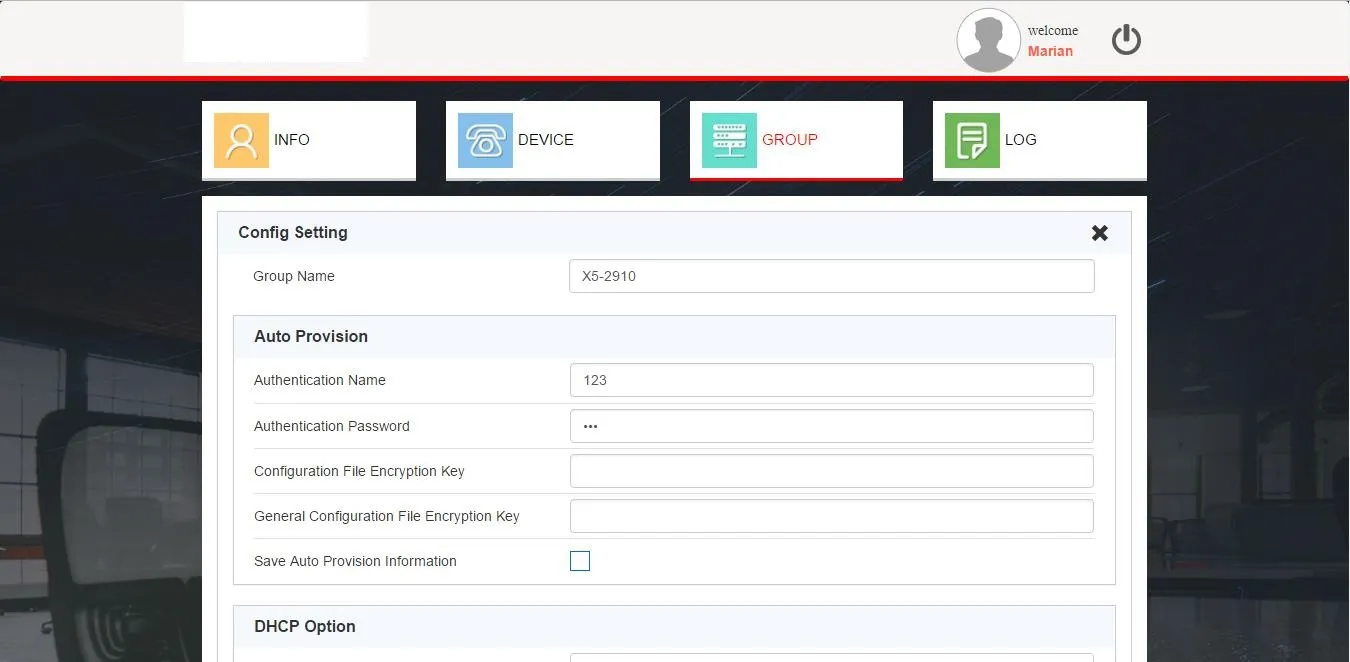Click the Authentication Password field
Image resolution: width=1350 pixels, height=662 pixels.
click(x=832, y=426)
